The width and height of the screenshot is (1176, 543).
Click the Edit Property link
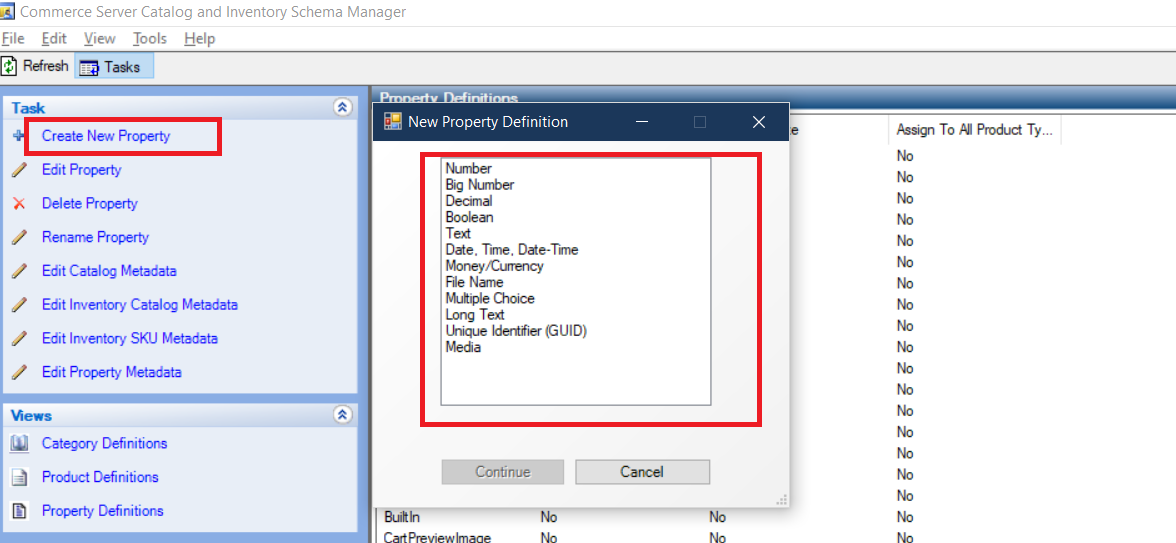[x=81, y=170]
